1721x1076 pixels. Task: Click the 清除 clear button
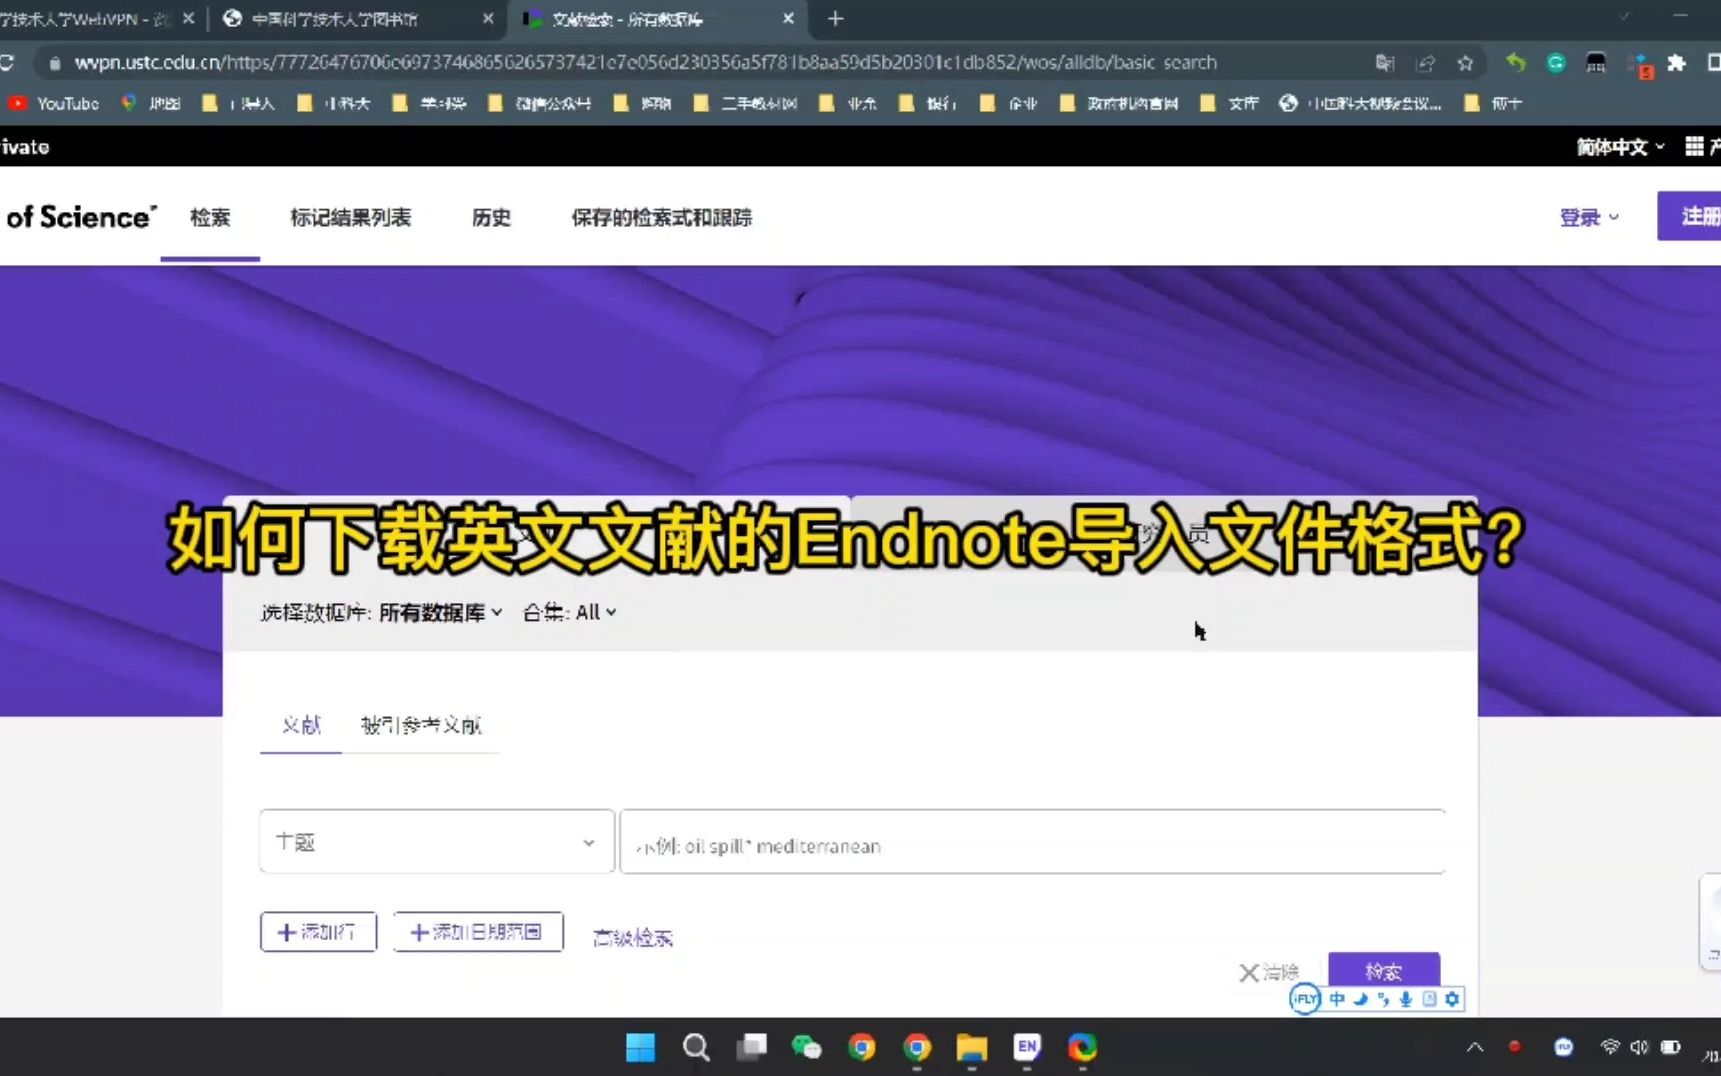[x=1269, y=972]
